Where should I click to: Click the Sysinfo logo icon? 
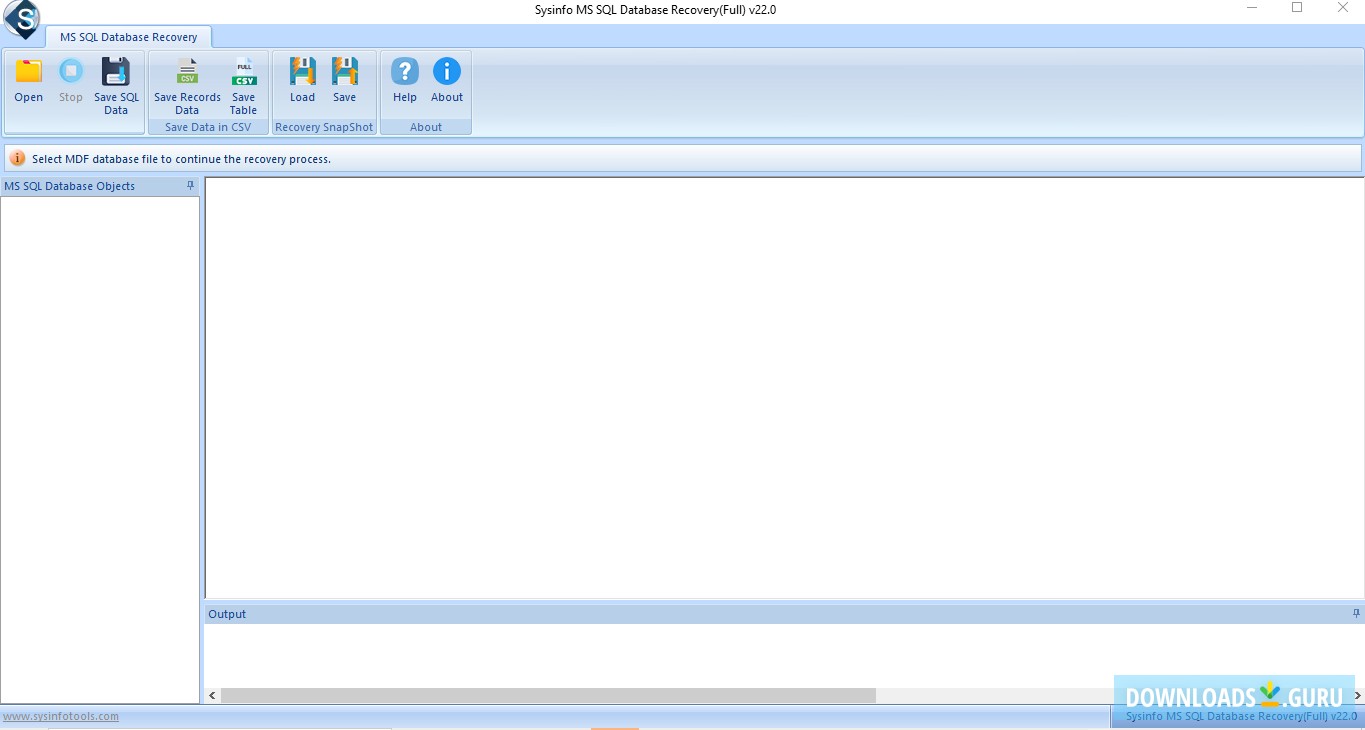point(20,20)
